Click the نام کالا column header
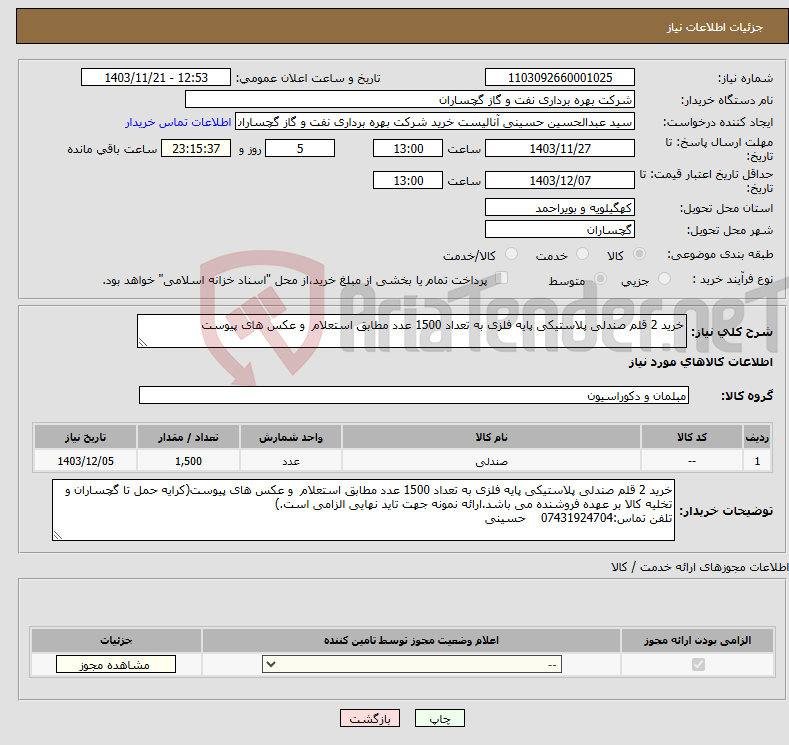 pyautogui.click(x=491, y=437)
